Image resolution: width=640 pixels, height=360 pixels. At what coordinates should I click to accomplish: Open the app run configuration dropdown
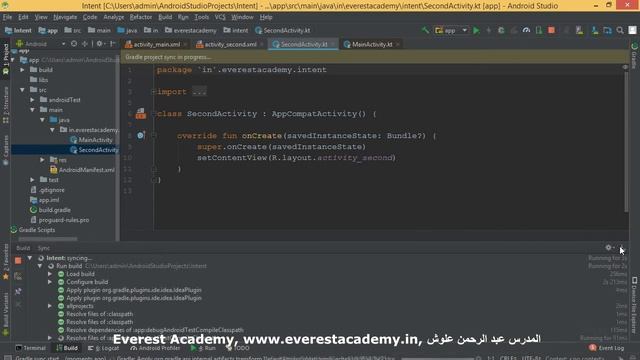point(451,30)
